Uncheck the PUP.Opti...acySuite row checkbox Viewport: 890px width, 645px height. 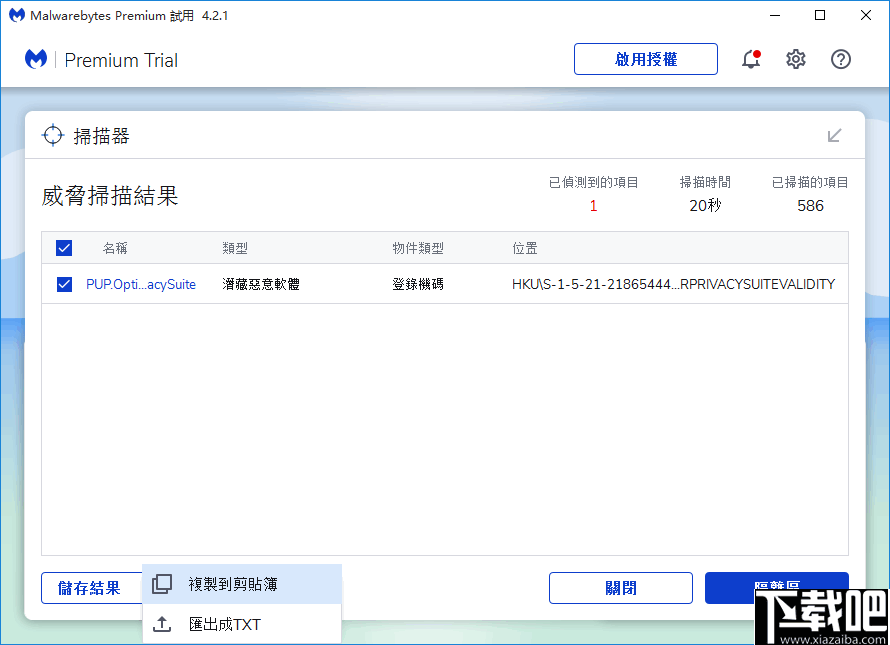click(x=64, y=284)
